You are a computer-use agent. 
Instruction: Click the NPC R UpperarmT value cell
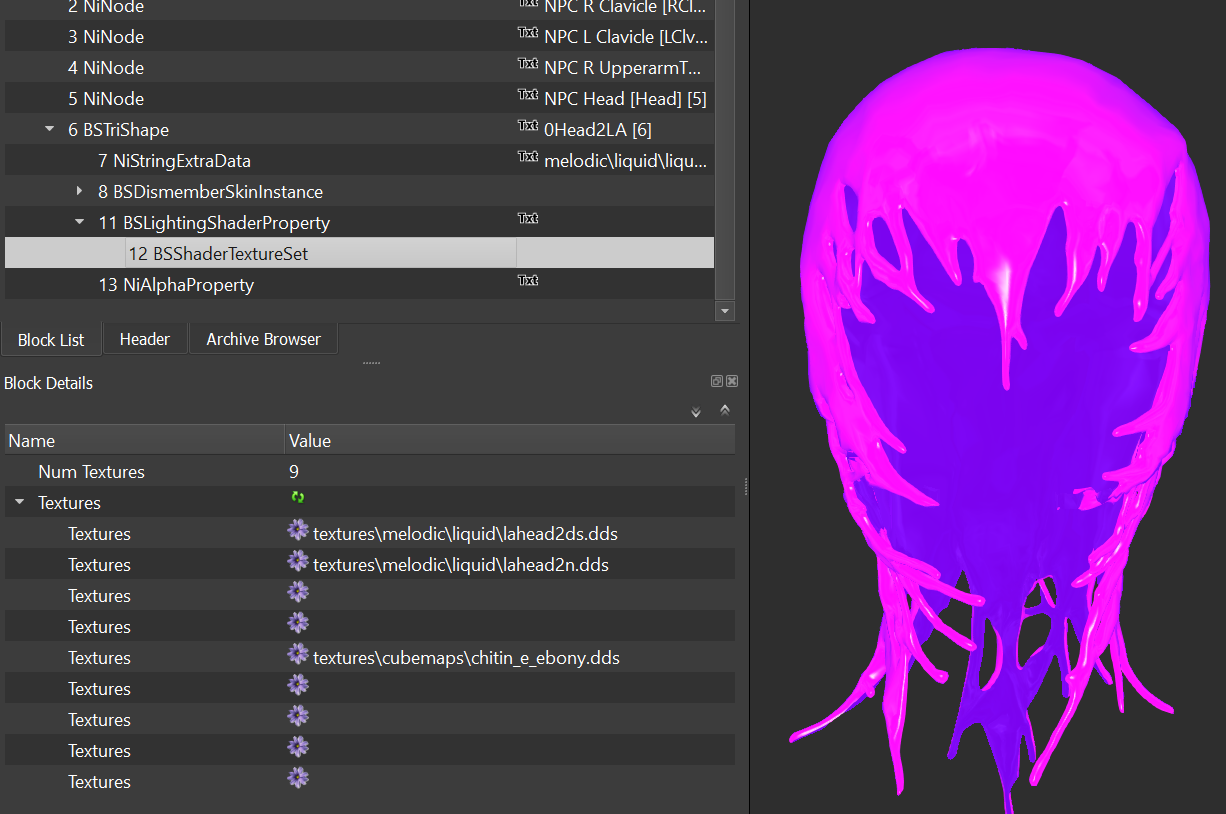pos(623,68)
